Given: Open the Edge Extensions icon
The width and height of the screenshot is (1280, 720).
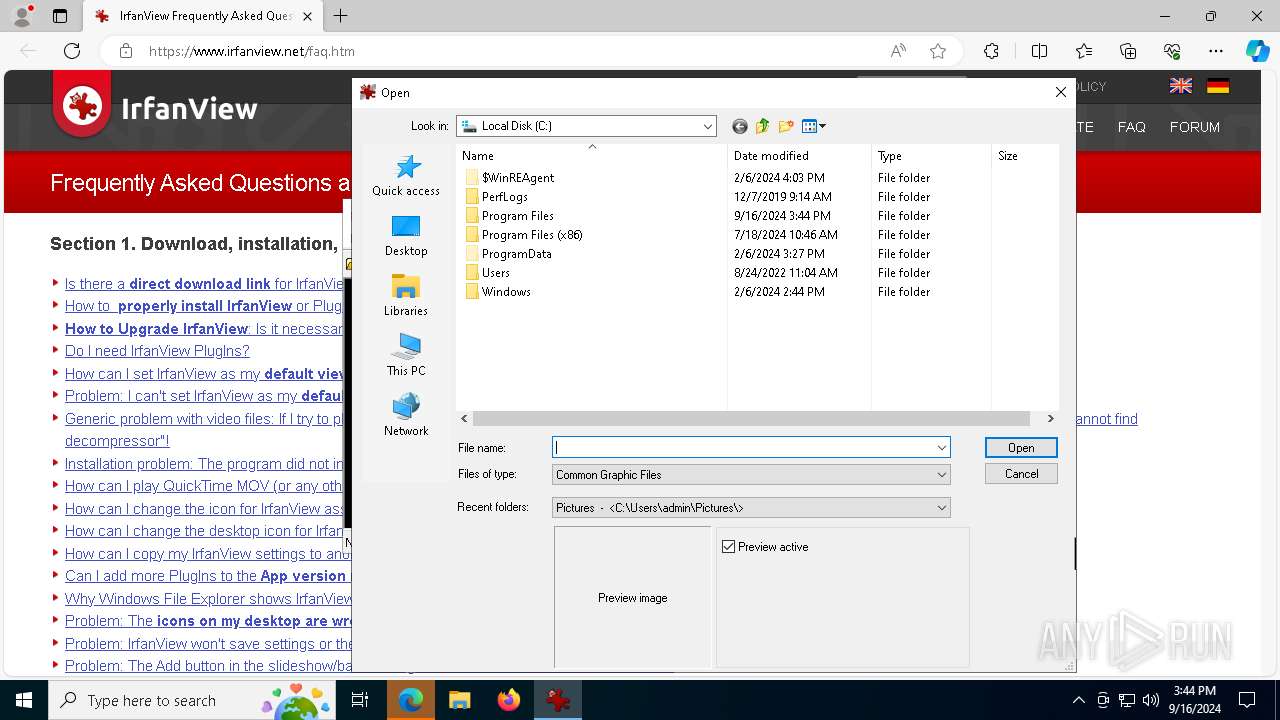Looking at the screenshot, I should coord(991,51).
